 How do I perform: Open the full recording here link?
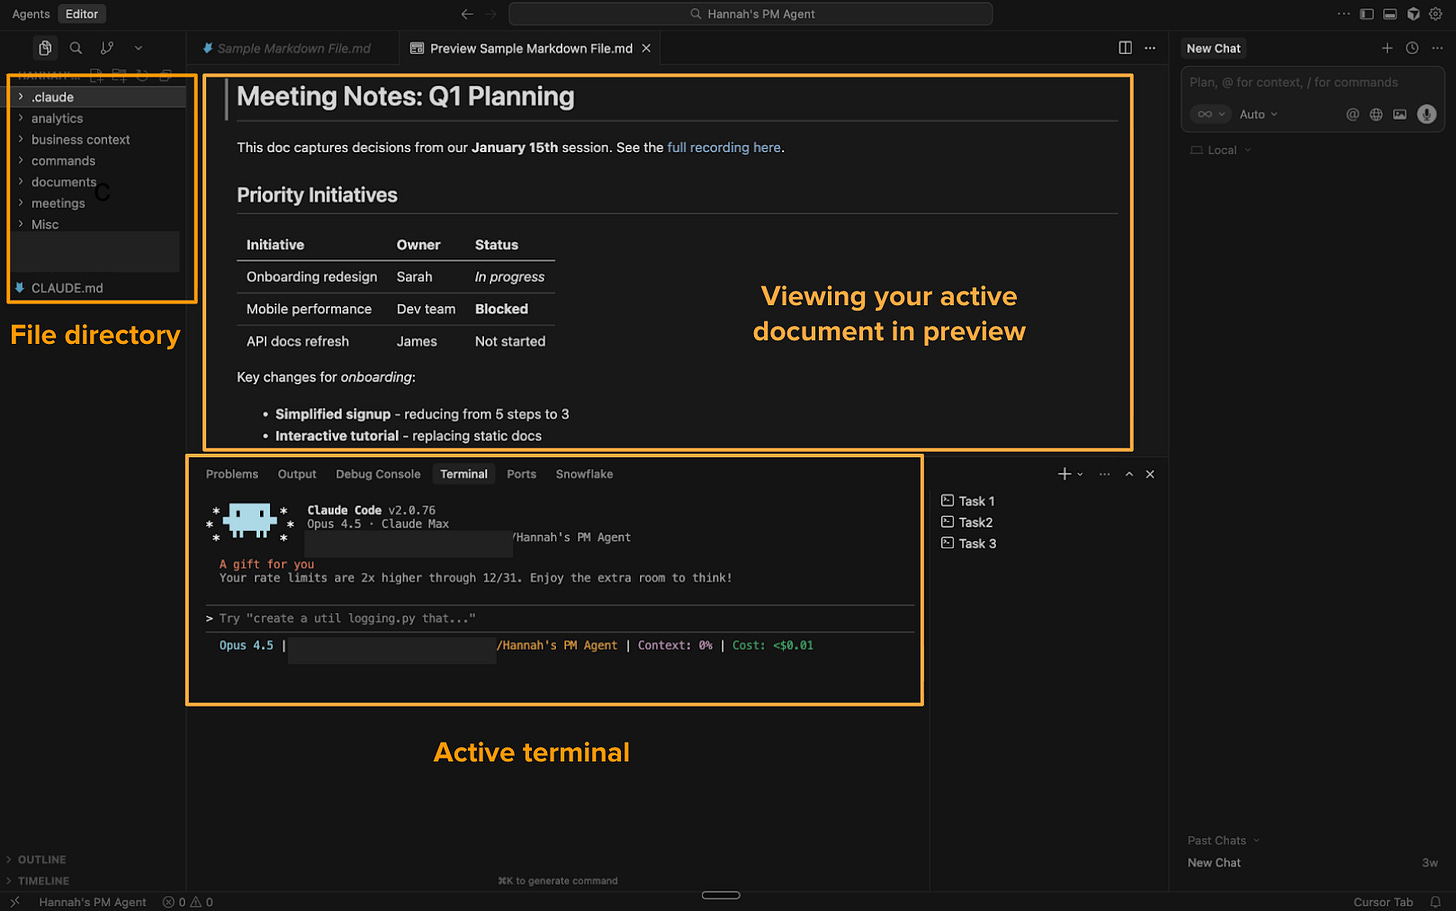click(x=724, y=147)
